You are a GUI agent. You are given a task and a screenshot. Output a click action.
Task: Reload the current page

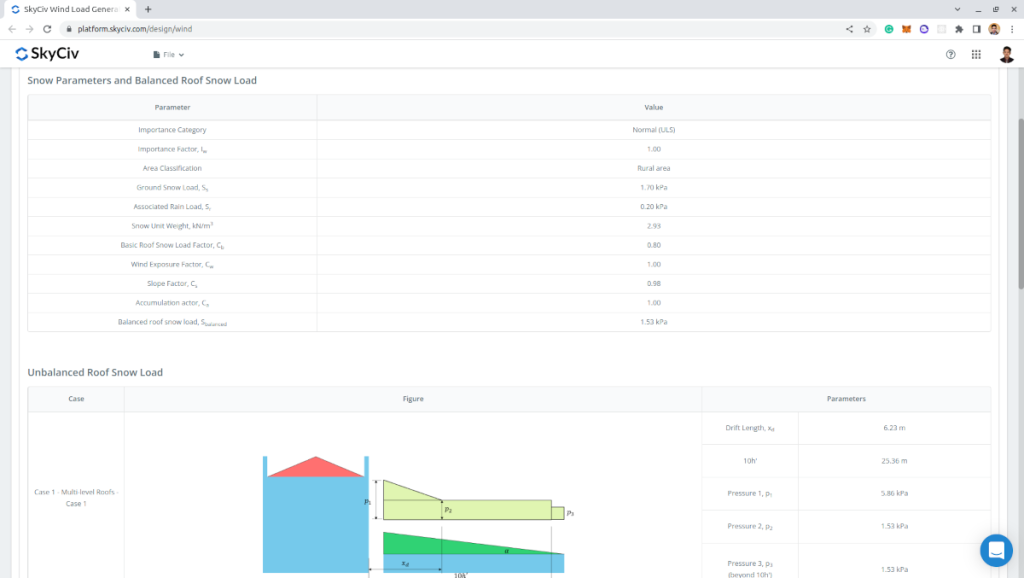[46, 29]
